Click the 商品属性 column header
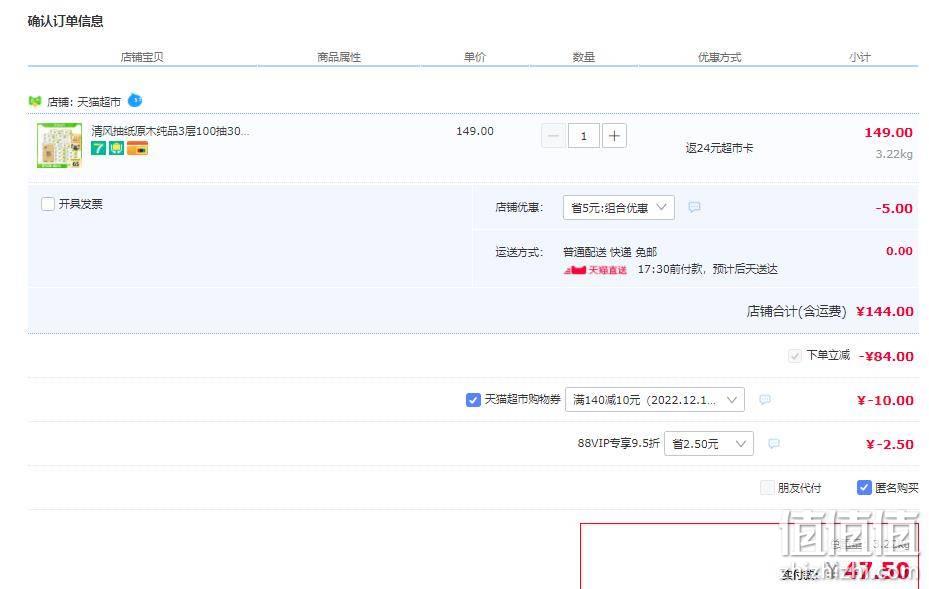 tap(339, 57)
